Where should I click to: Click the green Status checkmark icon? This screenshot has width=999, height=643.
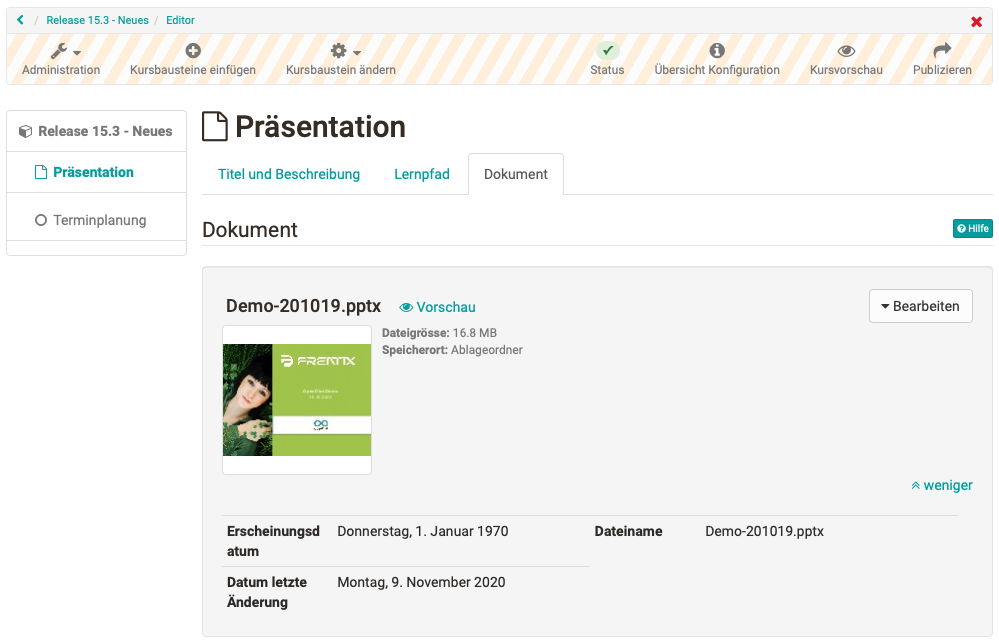(x=607, y=51)
